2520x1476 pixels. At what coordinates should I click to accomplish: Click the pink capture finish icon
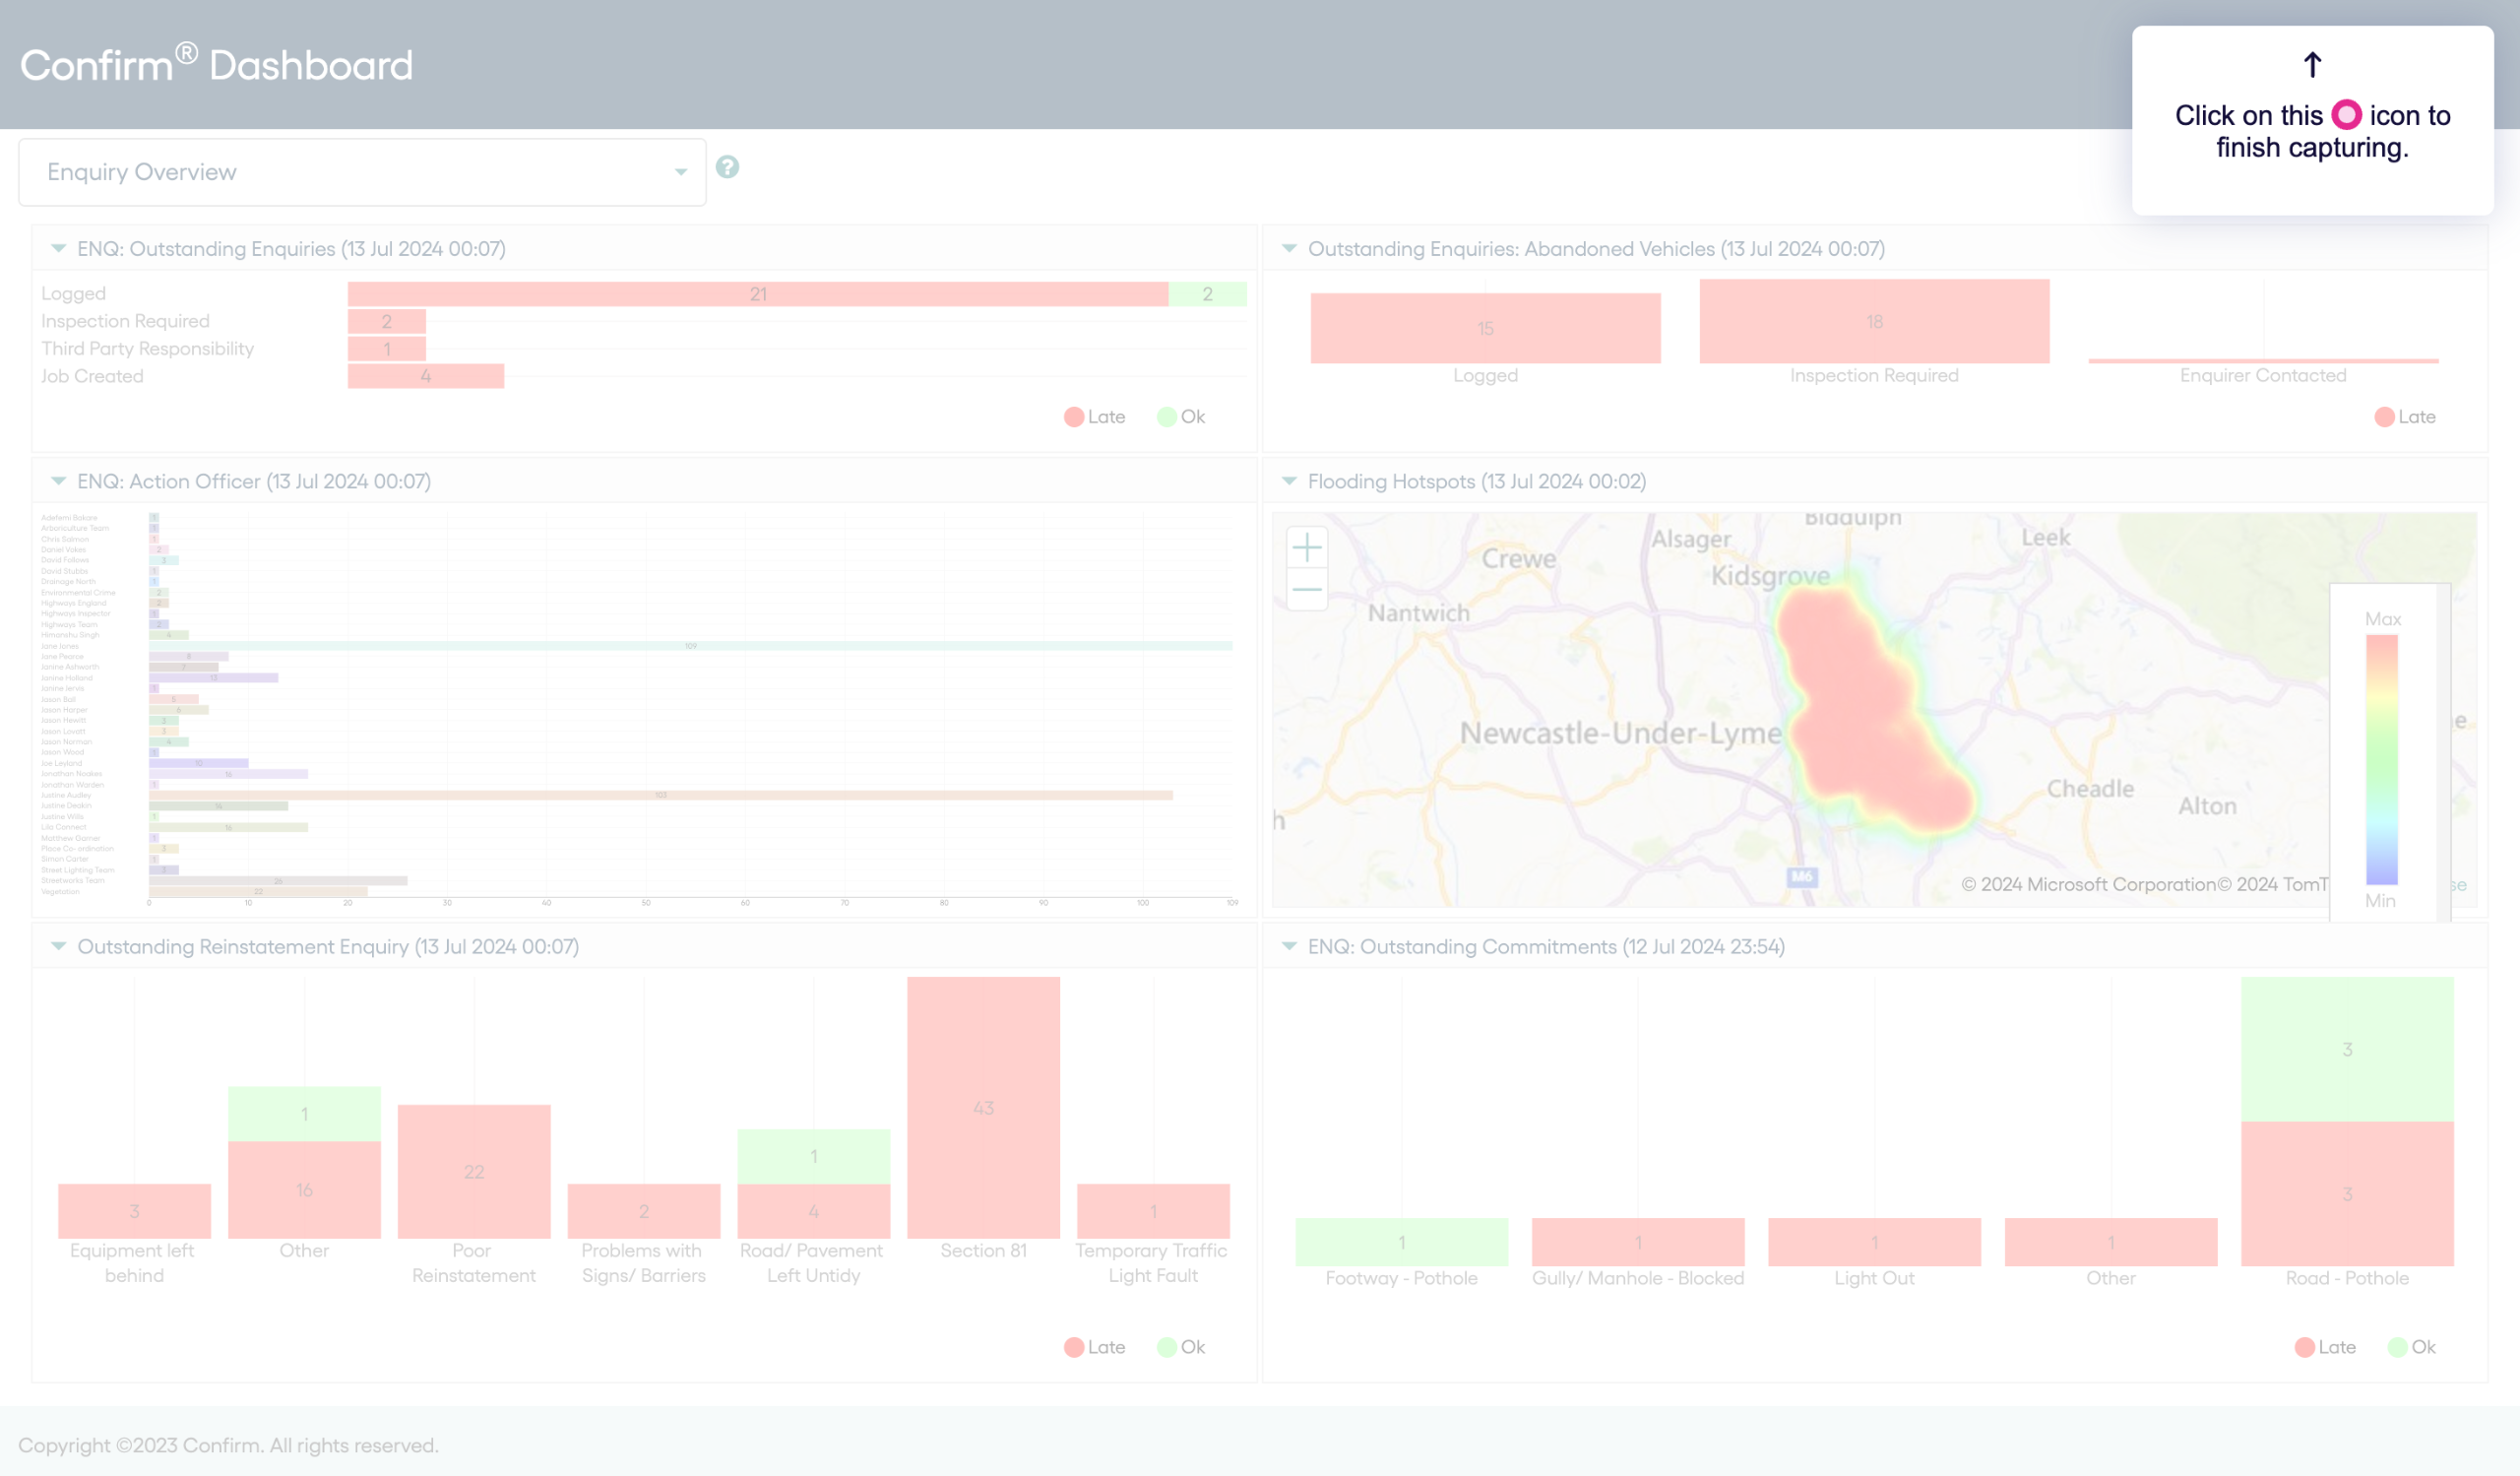tap(2346, 115)
